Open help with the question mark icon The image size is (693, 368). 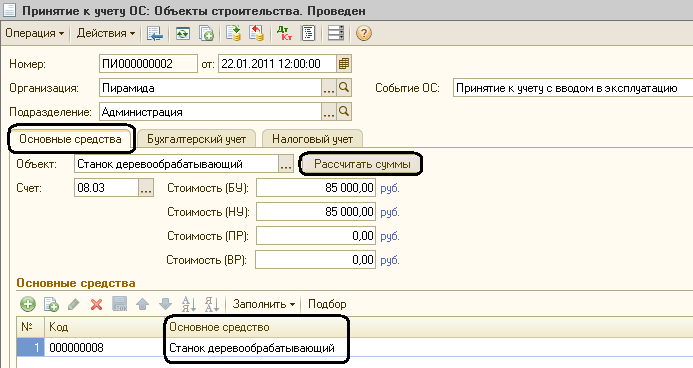click(x=363, y=34)
